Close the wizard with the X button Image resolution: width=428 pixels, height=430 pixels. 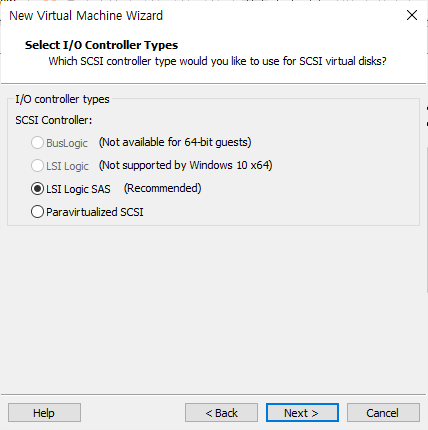point(412,15)
